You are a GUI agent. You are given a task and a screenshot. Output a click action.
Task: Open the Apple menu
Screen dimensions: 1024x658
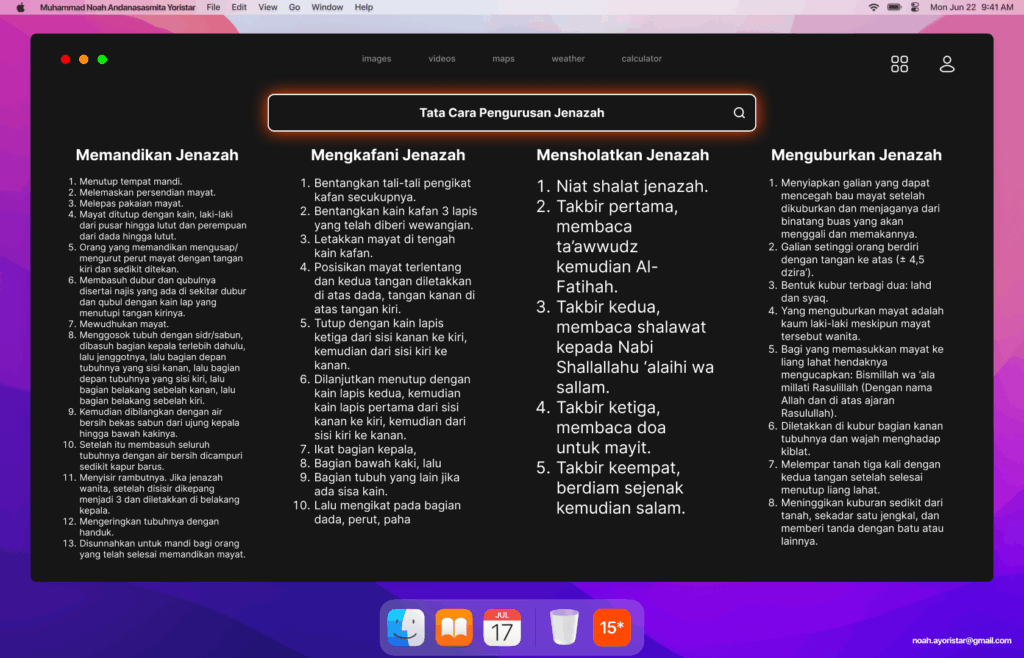click(20, 7)
